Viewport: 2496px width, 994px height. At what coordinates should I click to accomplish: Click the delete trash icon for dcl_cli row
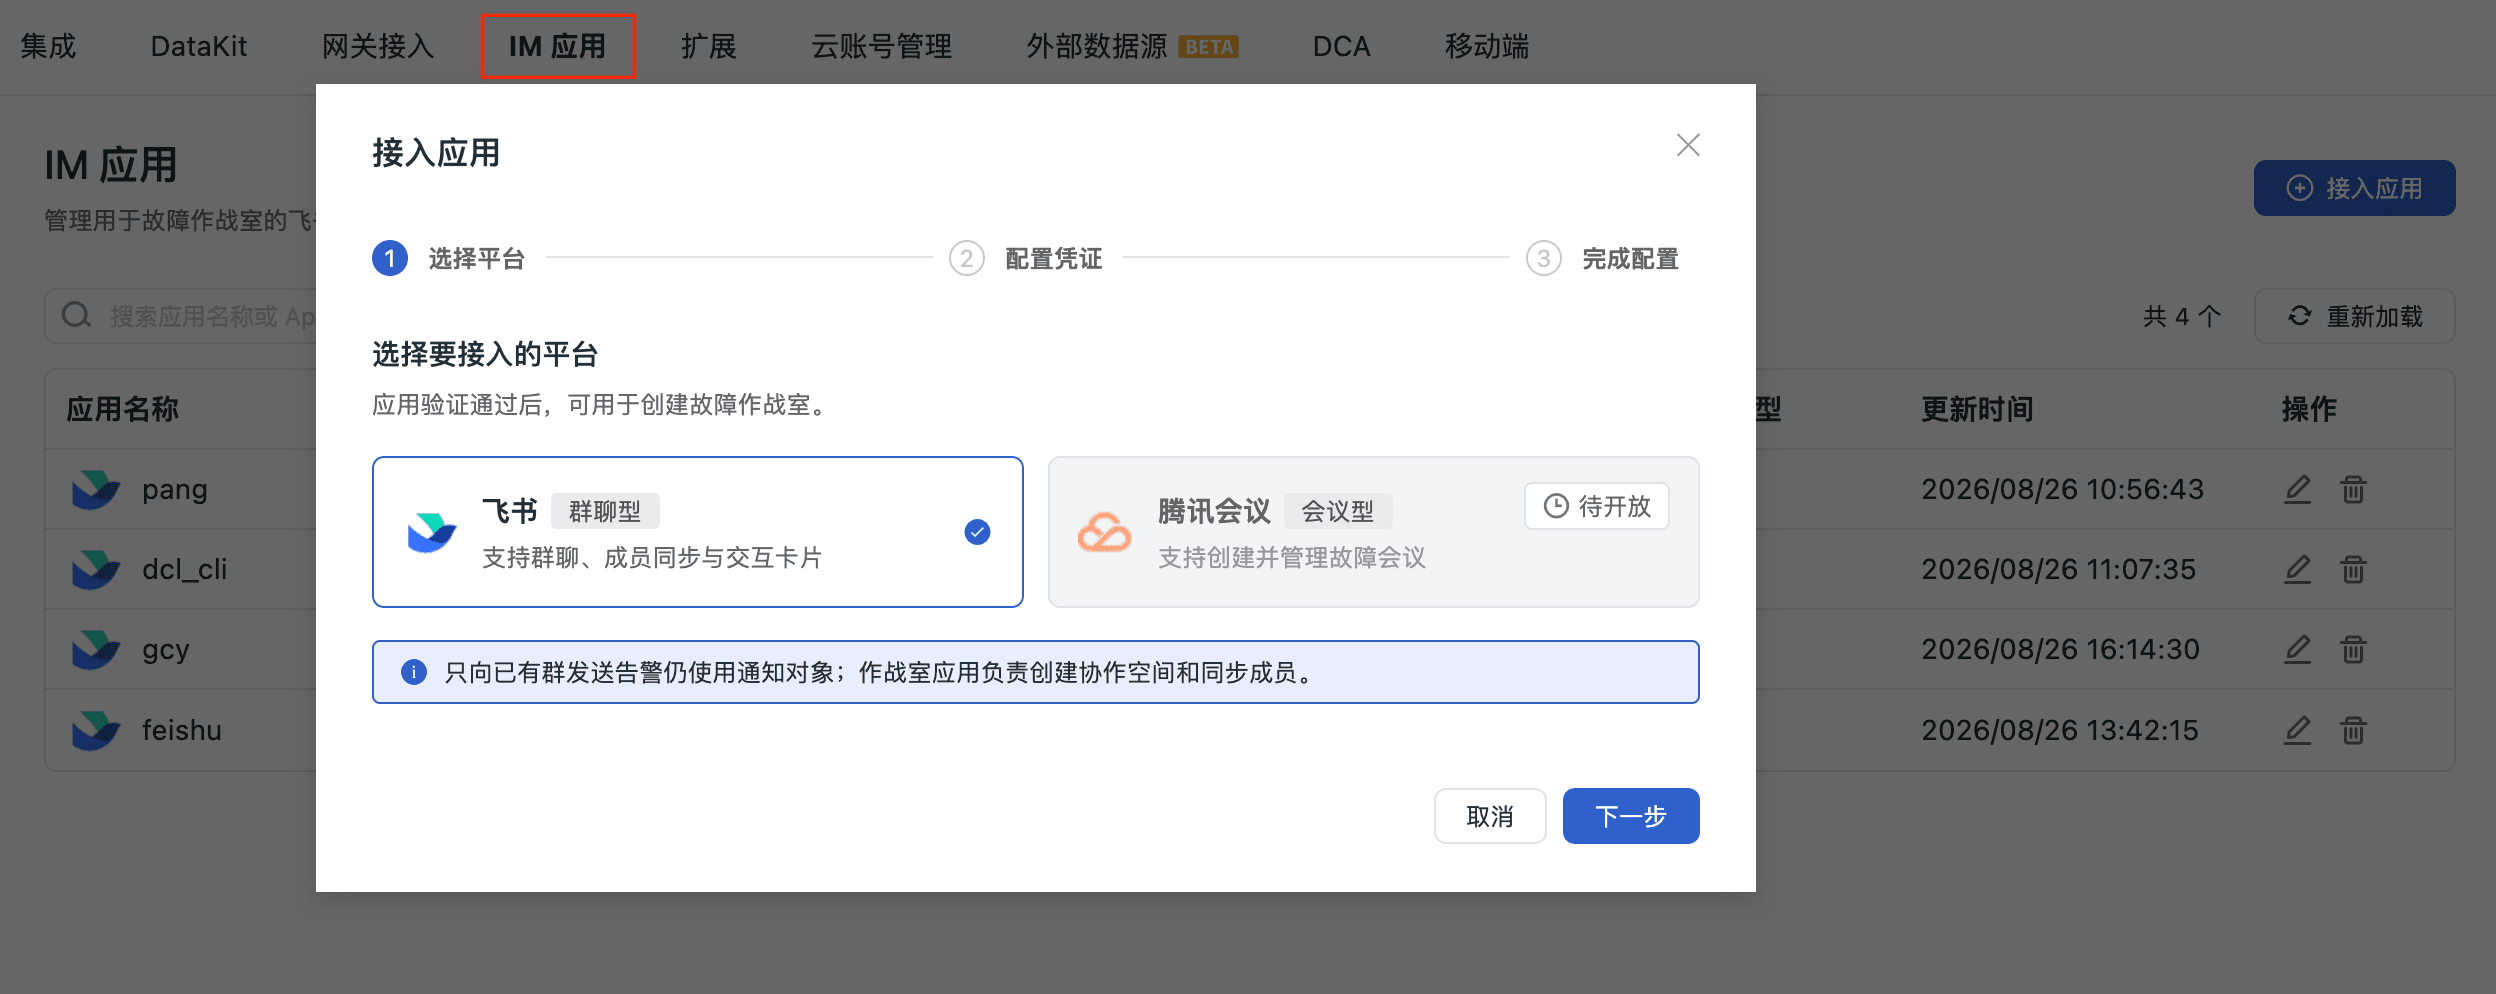(x=2353, y=569)
